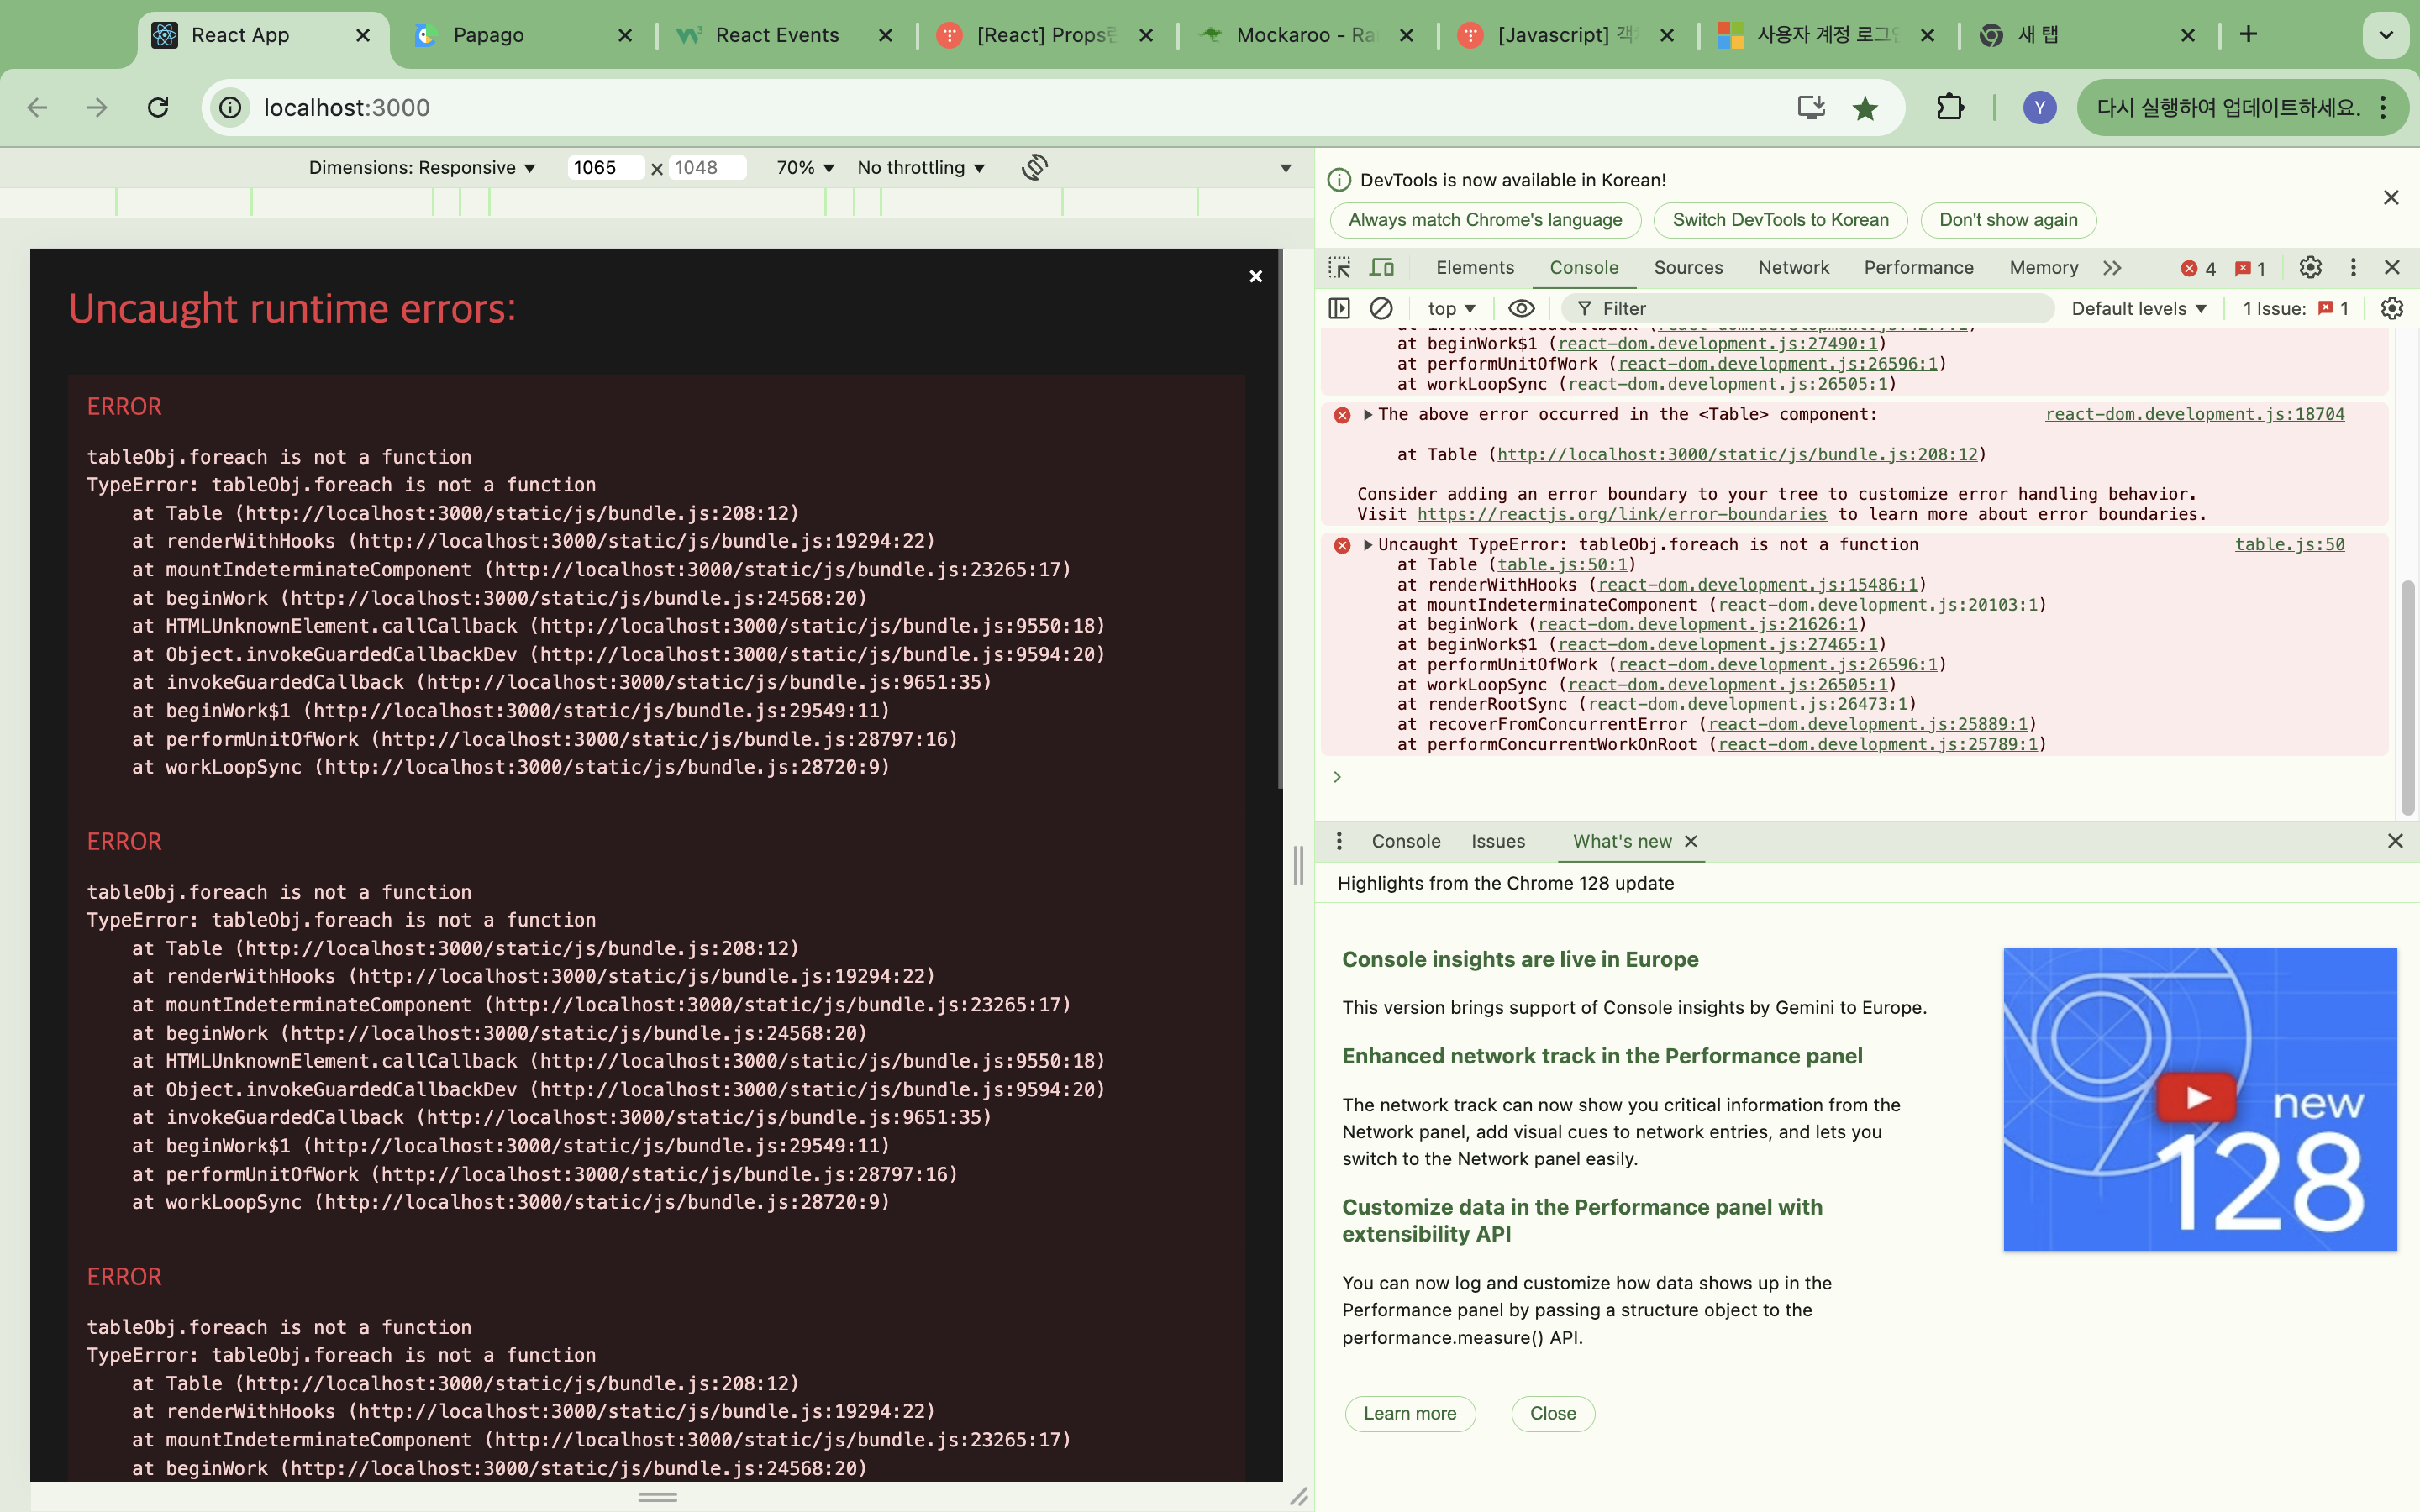Bookmark this page with star icon
Viewport: 2420px width, 1512px height.
(1864, 108)
